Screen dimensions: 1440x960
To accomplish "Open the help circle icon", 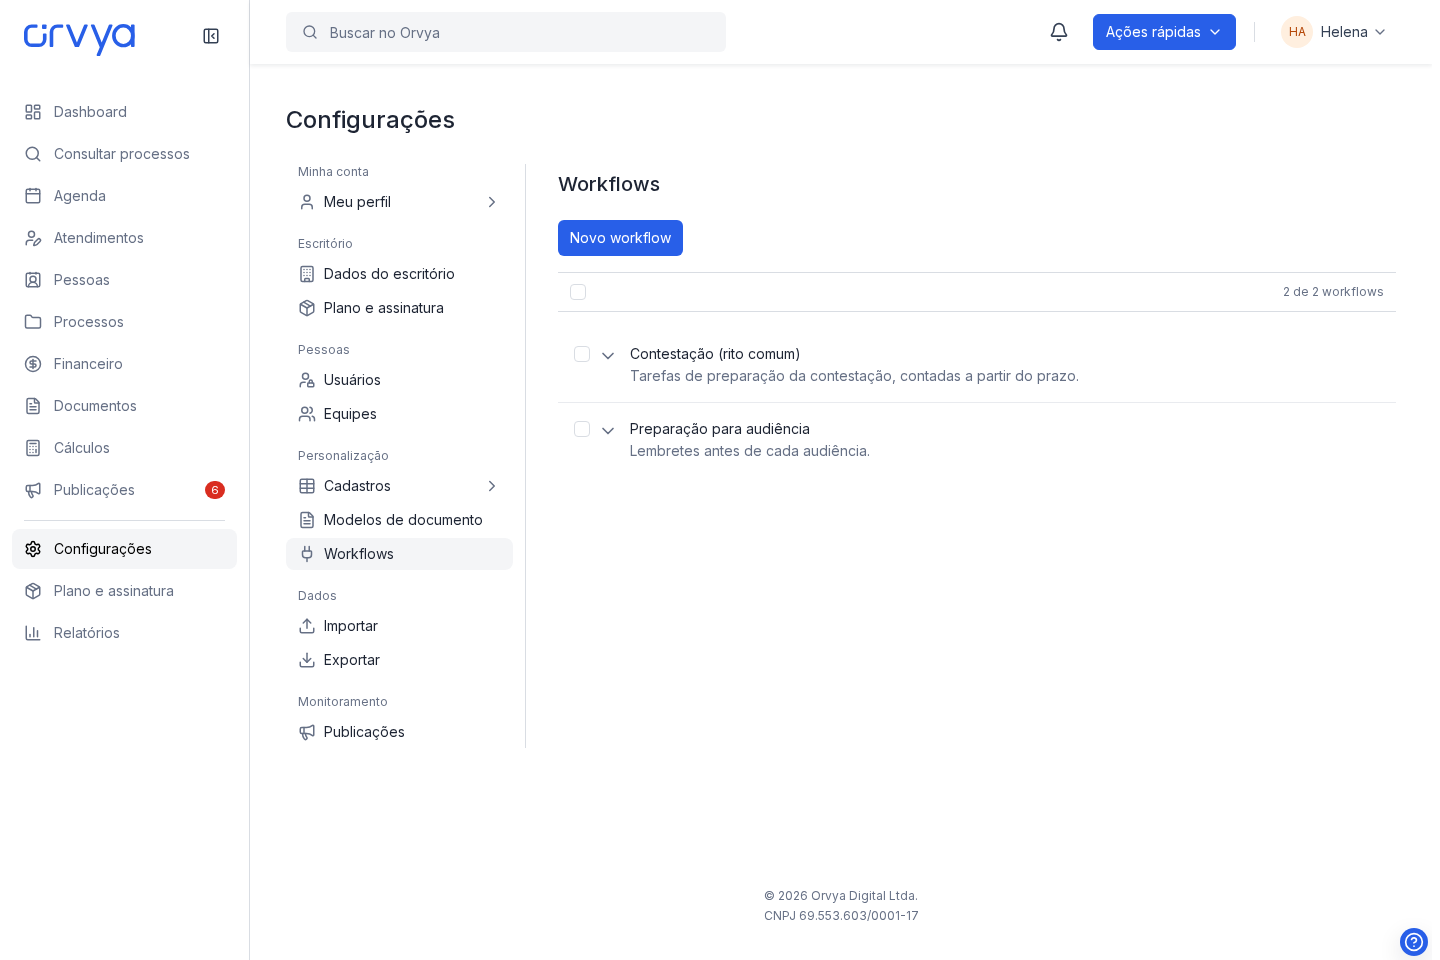I will tap(1414, 942).
